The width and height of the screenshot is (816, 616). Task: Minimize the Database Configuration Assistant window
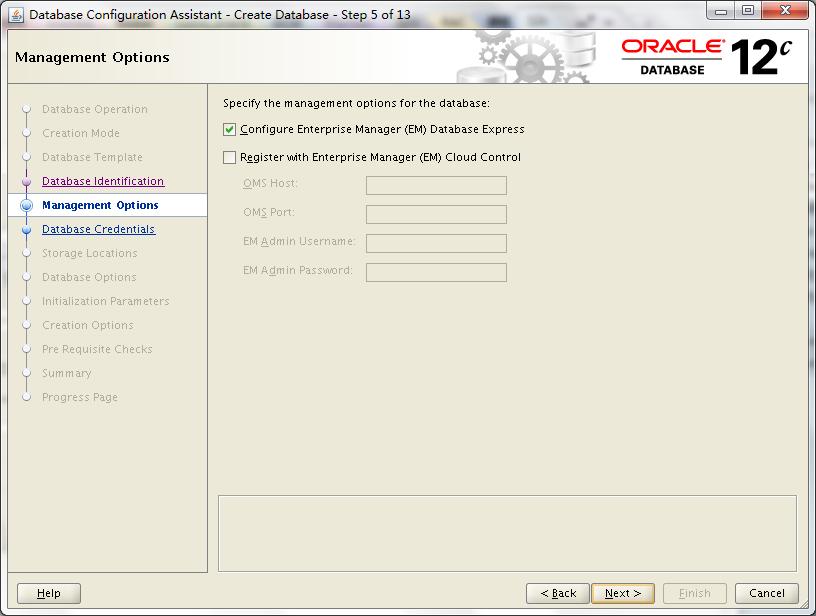coord(721,11)
